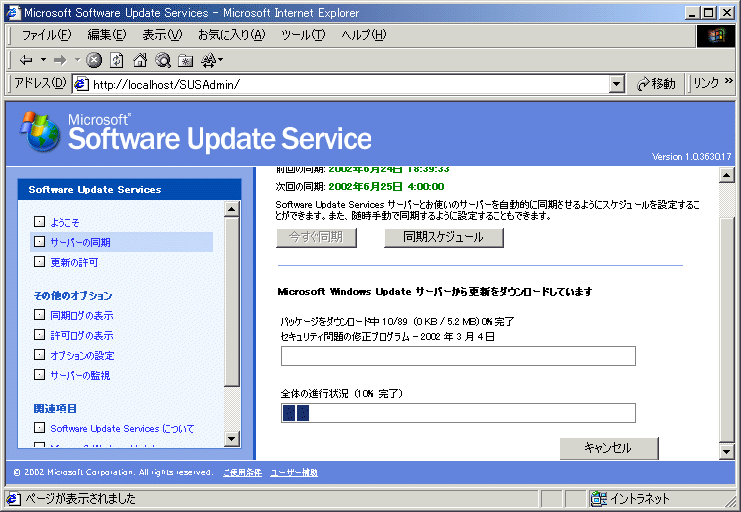
Task: Open the 同期ログの表示 link
Action: (x=82, y=315)
